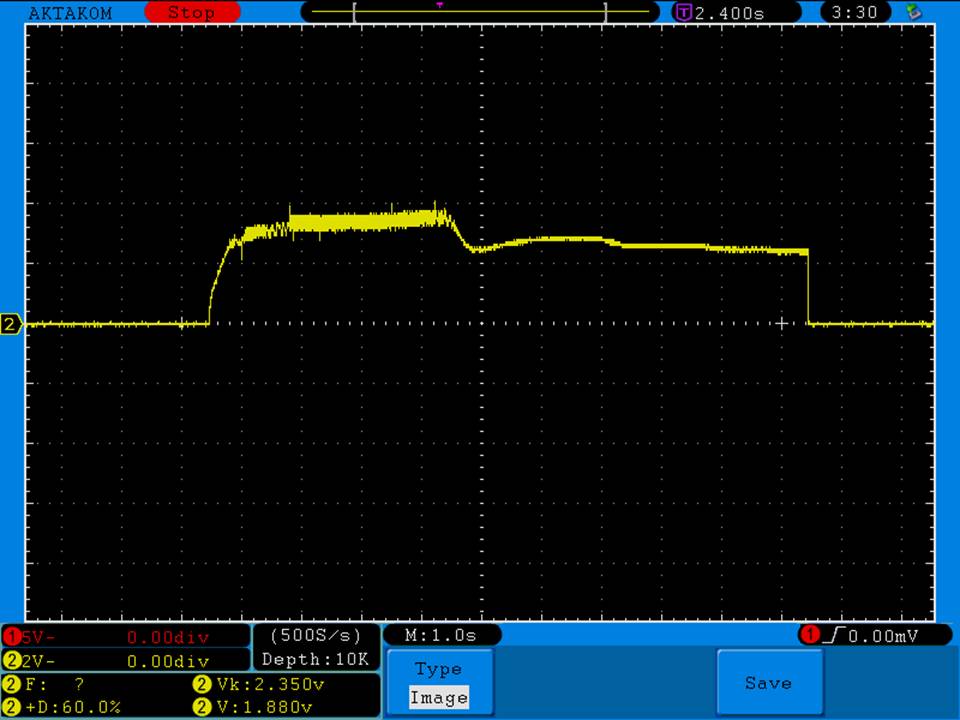Click the purple T trigger position icon
Image resolution: width=960 pixels, height=720 pixels.
click(x=684, y=13)
